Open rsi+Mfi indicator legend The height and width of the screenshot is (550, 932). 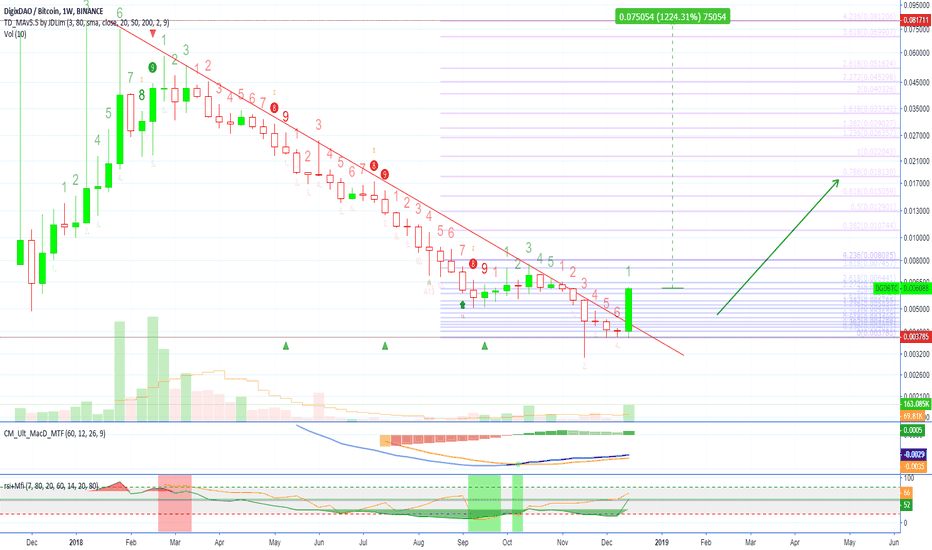tap(52, 486)
